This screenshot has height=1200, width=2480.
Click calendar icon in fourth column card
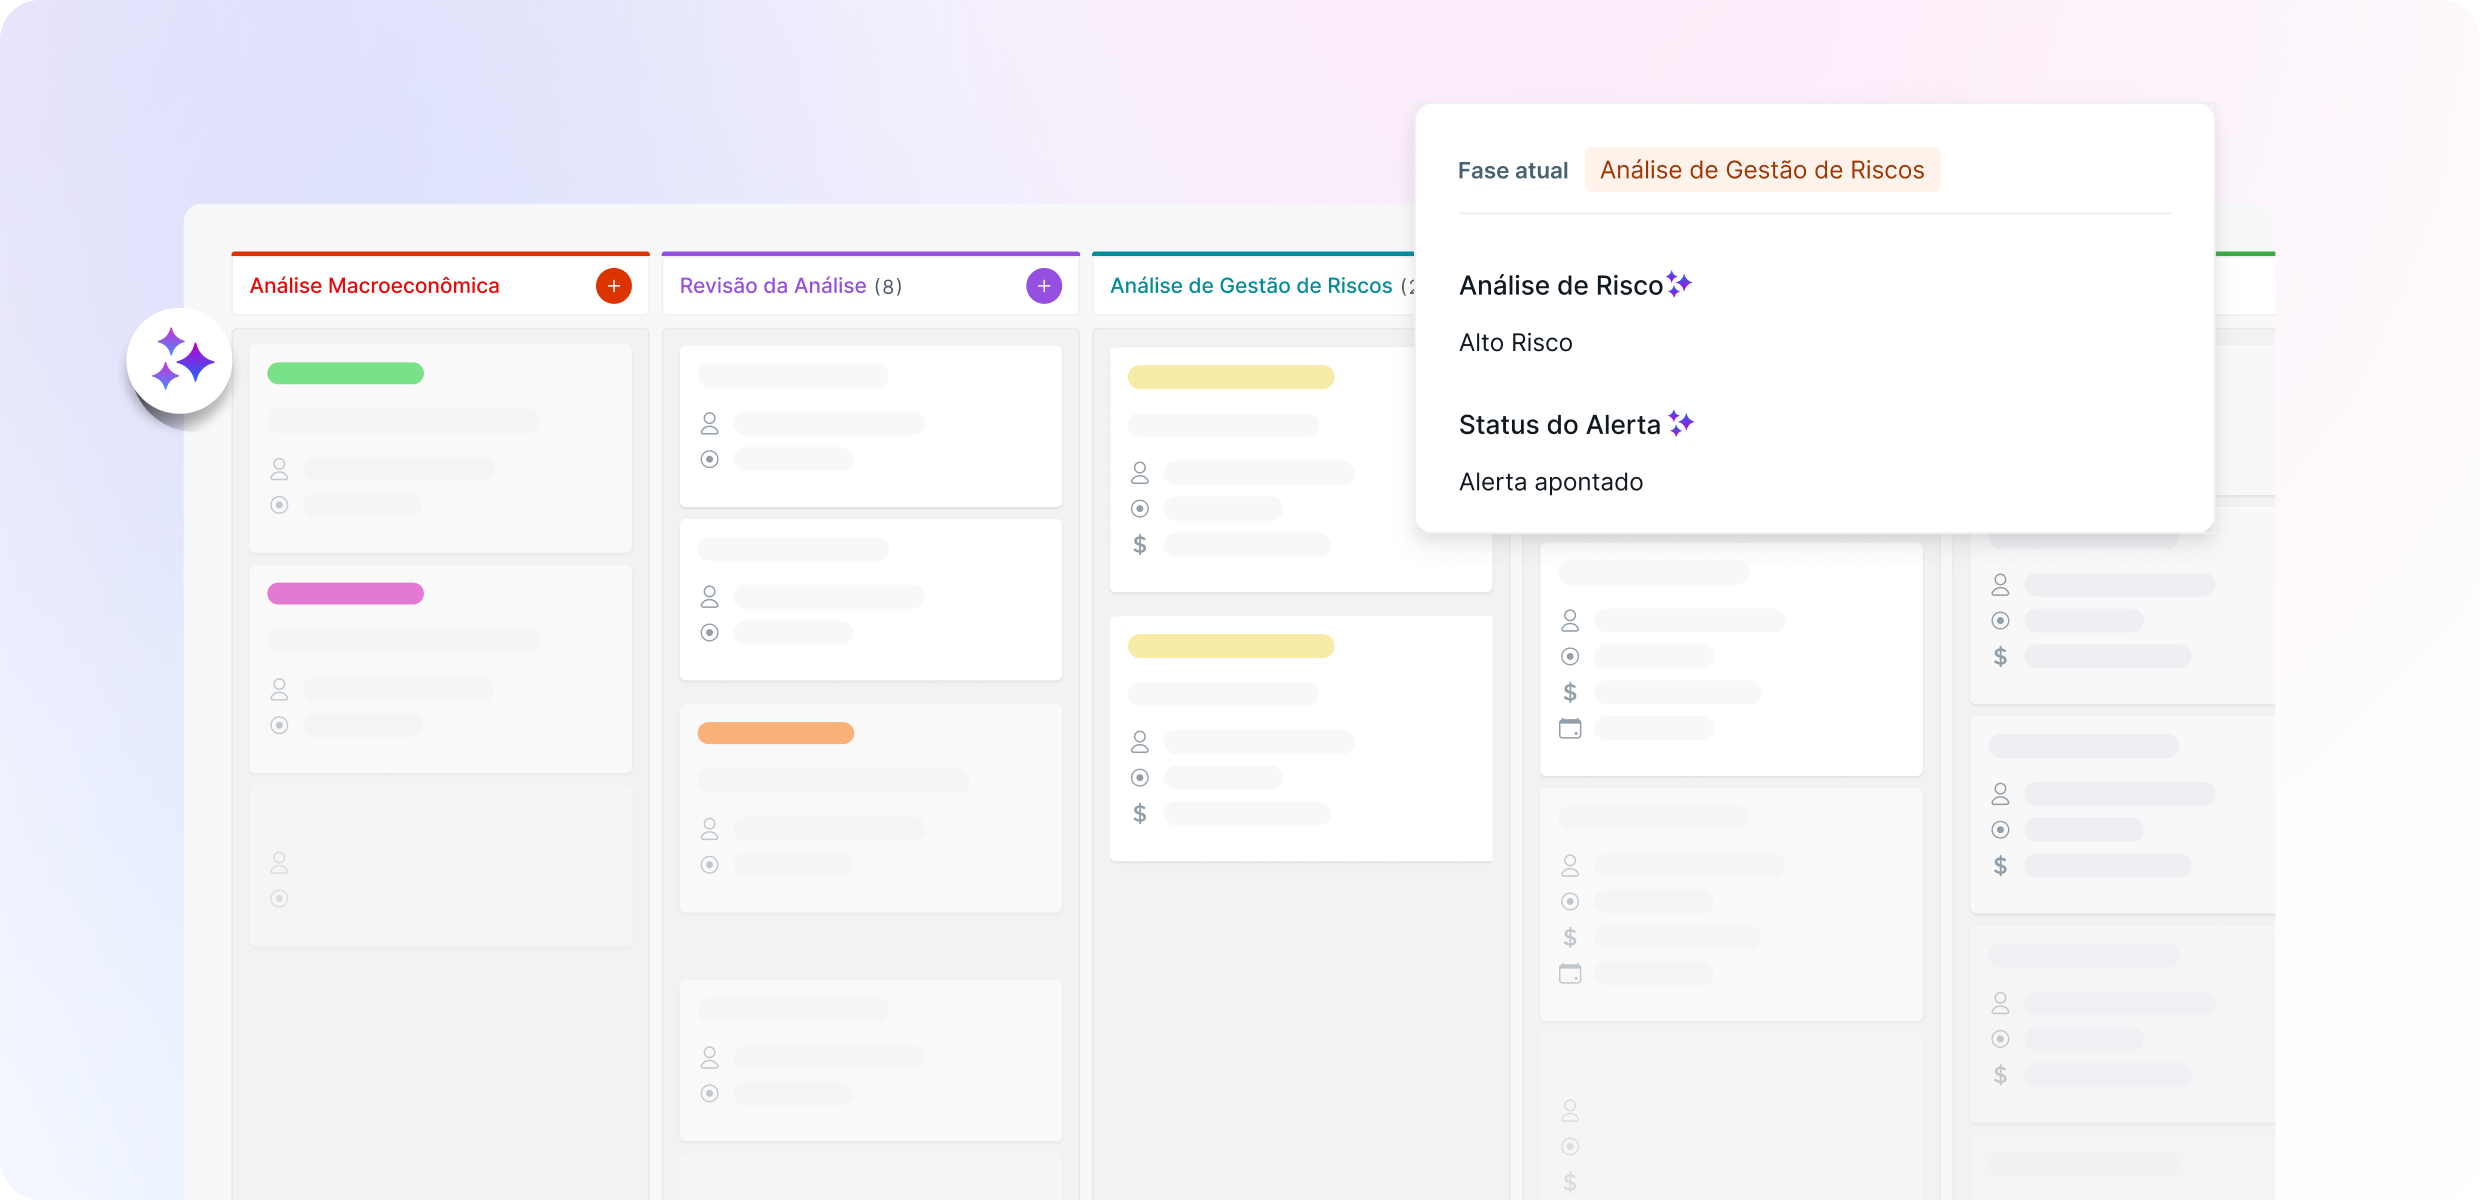click(1570, 728)
